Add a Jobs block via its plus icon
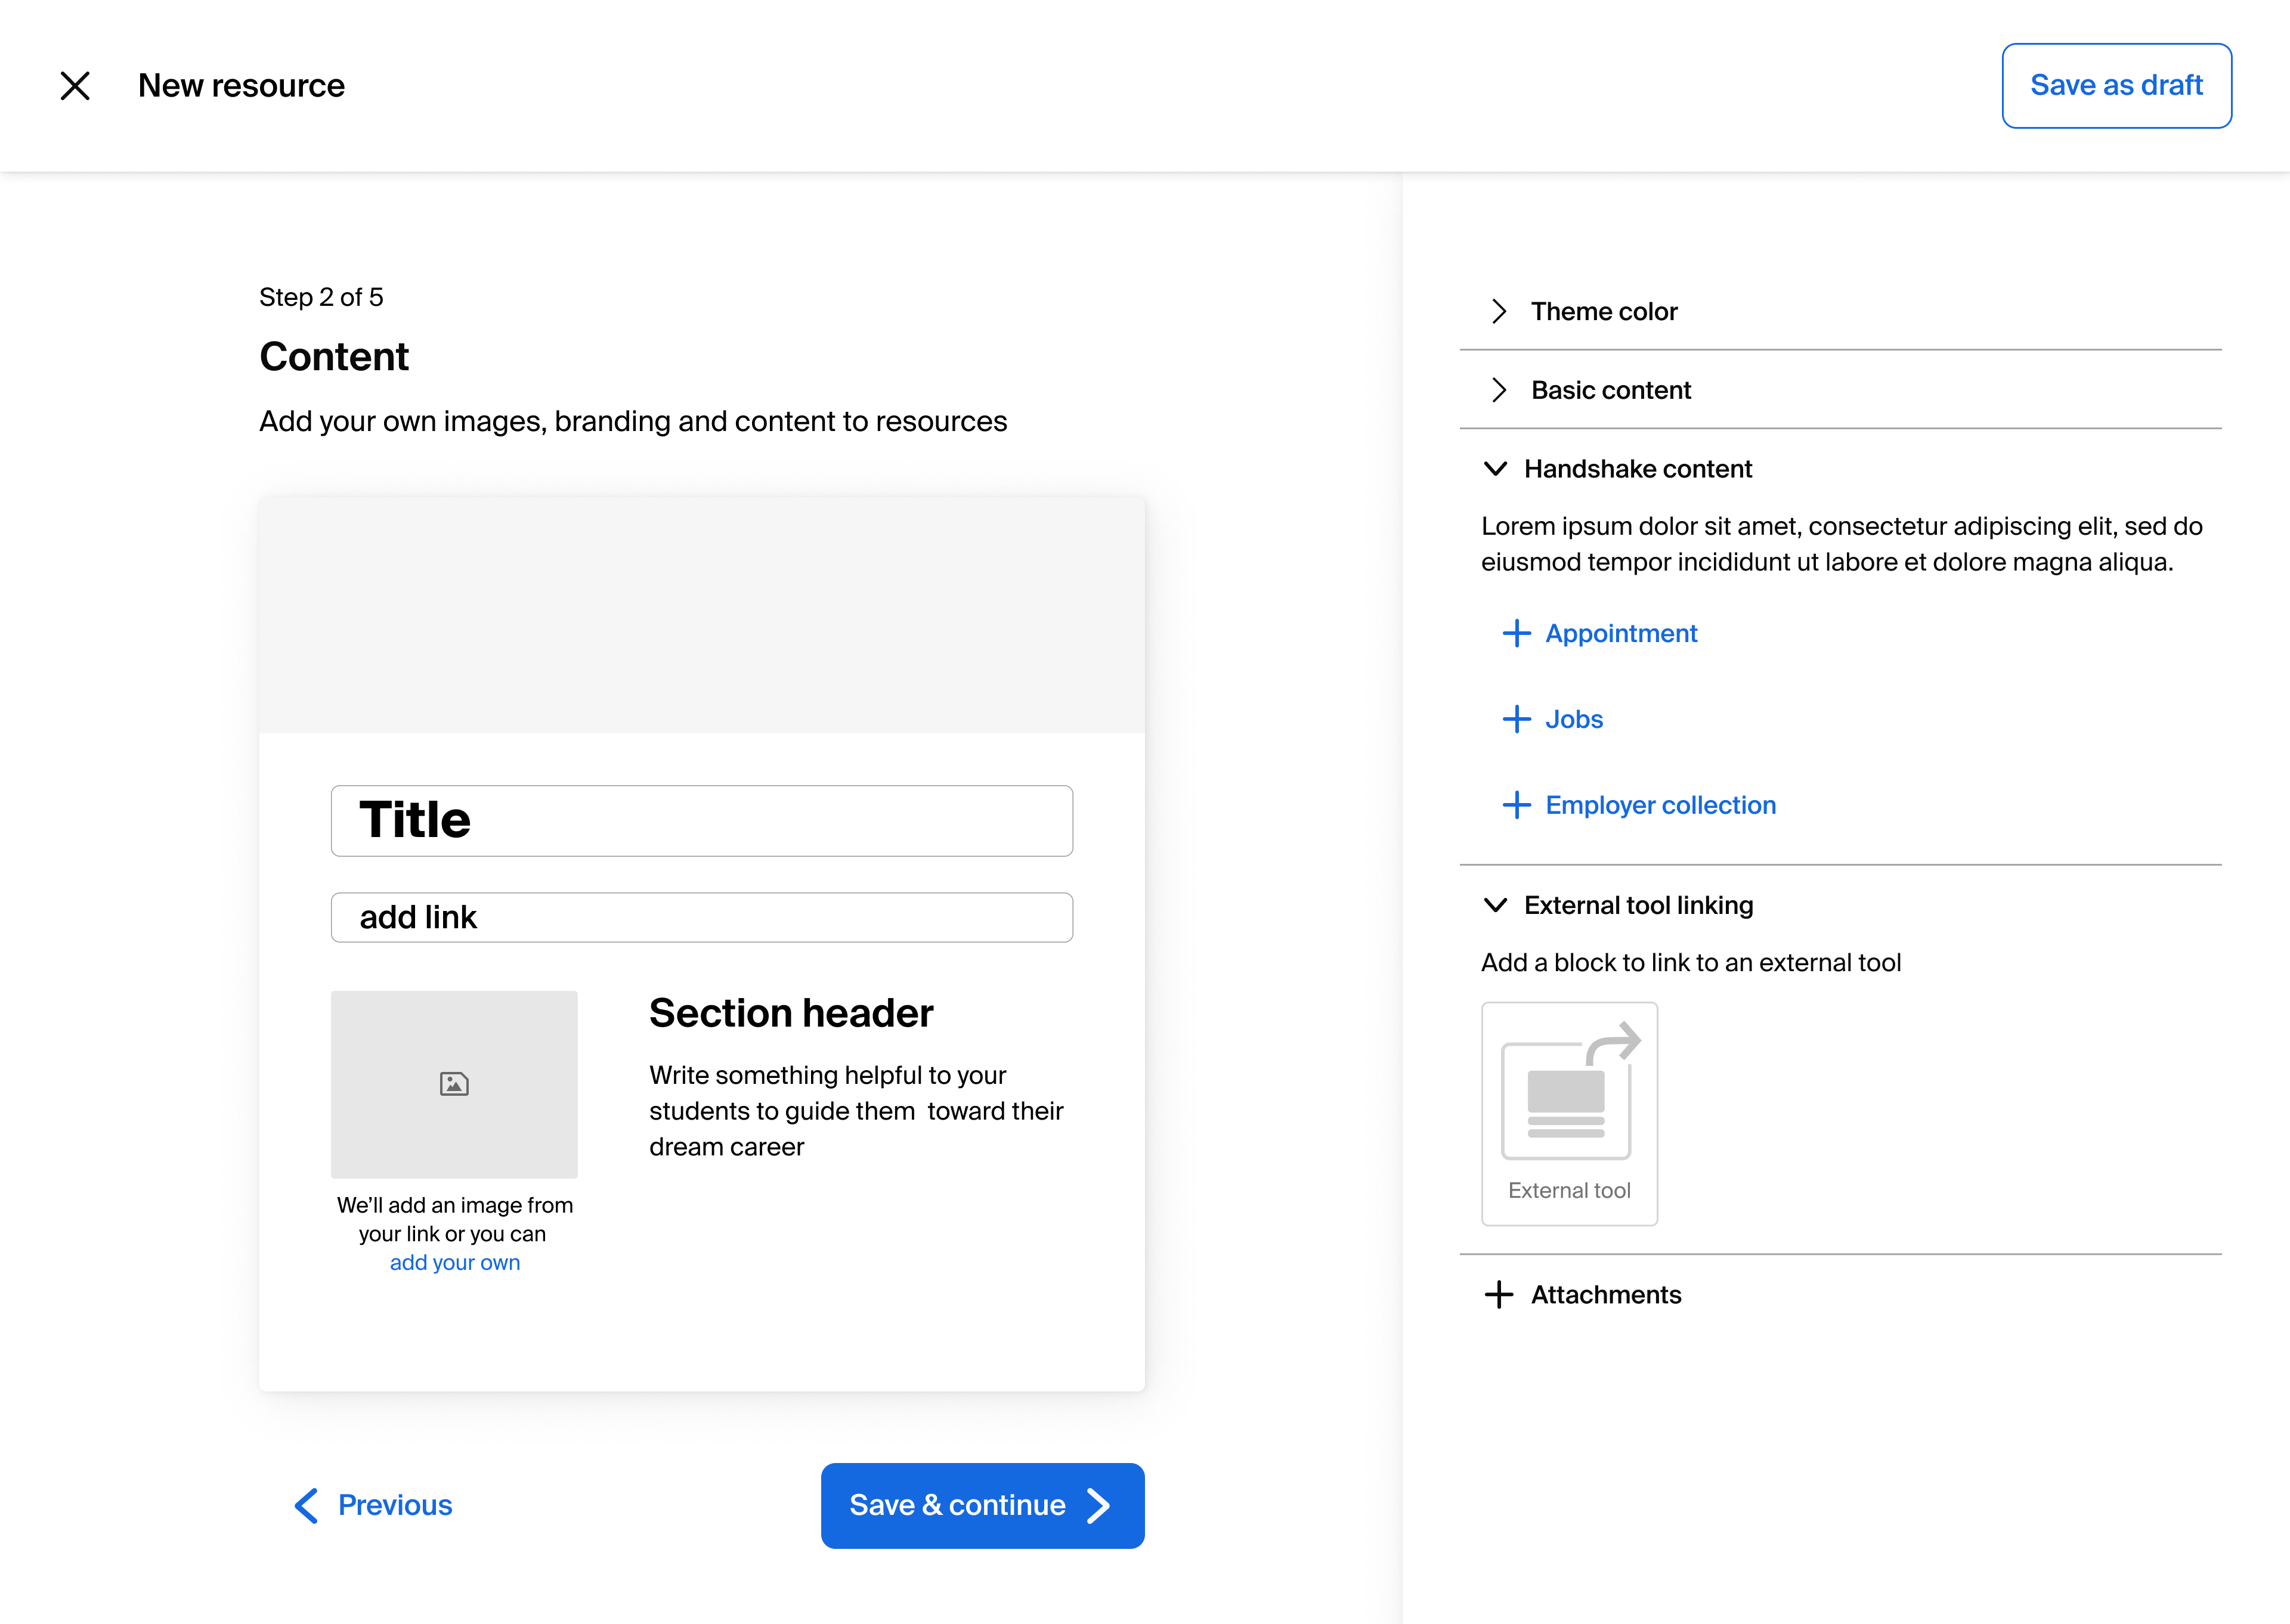 (x=1517, y=719)
